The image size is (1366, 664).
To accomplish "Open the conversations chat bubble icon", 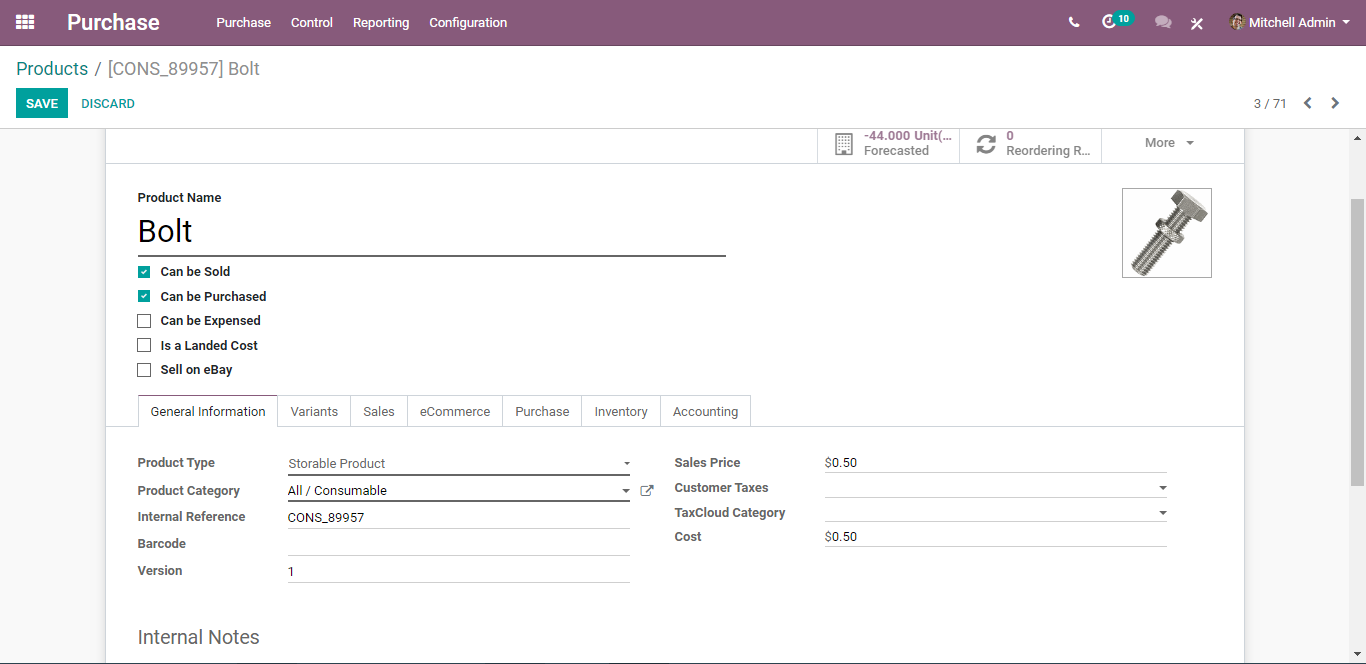I will (x=1163, y=22).
